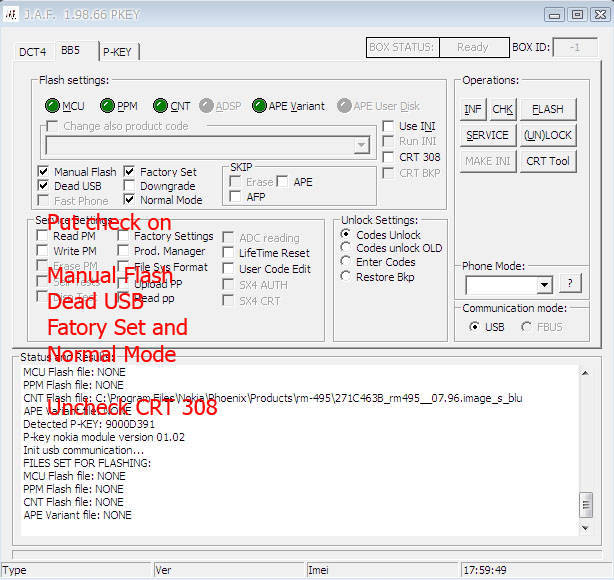Click the Imei status bar field
614x580 pixels.
pos(381,570)
